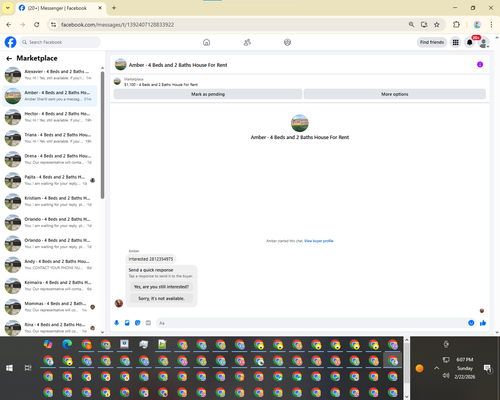Viewport: 500px width, 400px height.
Task: Click the More options button
Action: click(395, 94)
